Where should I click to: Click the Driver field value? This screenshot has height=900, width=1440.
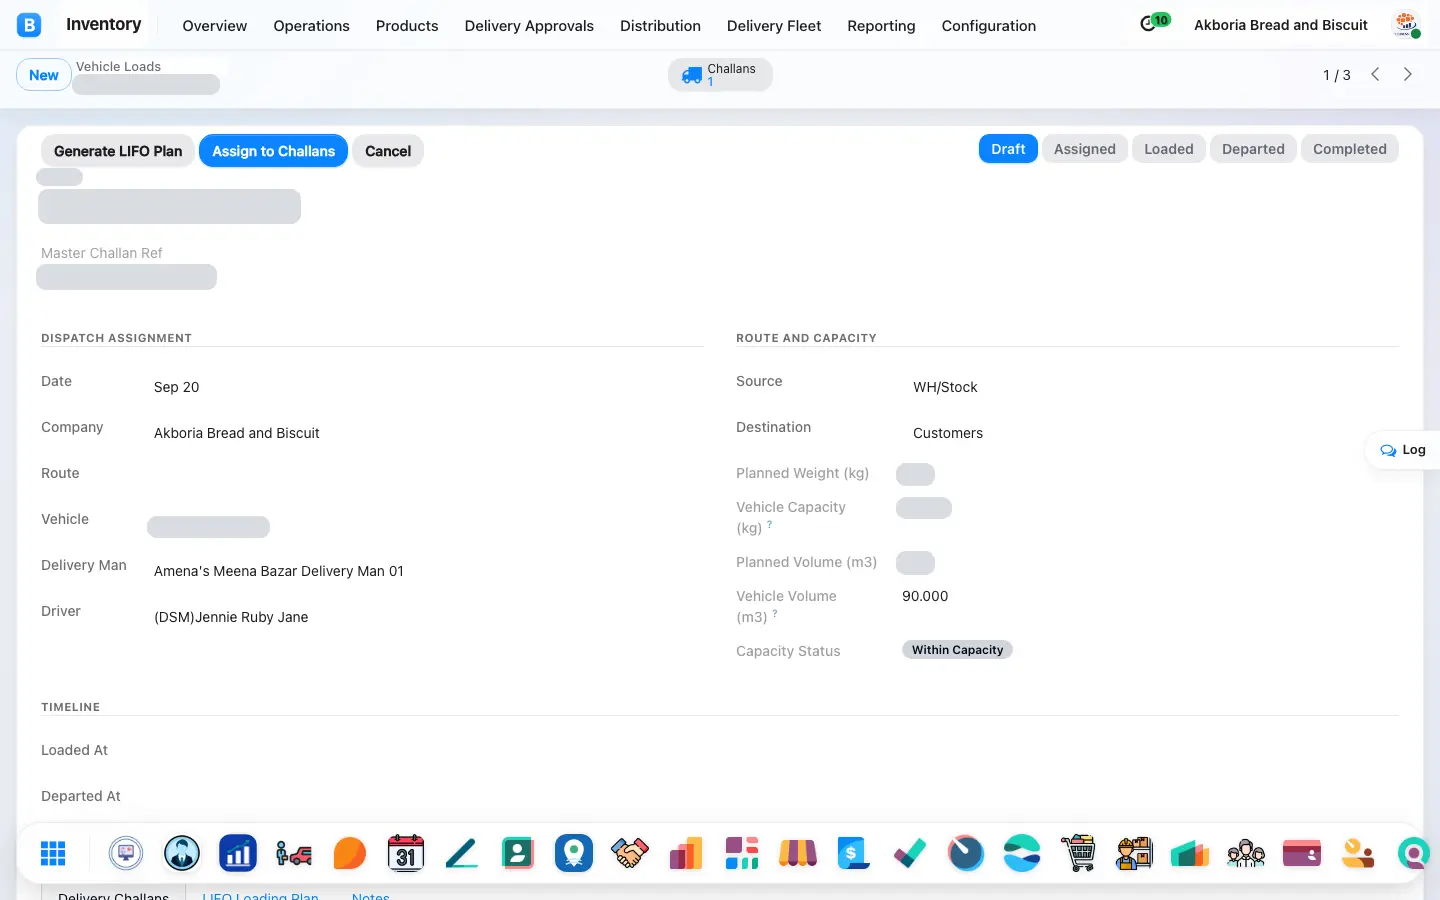[231, 617]
